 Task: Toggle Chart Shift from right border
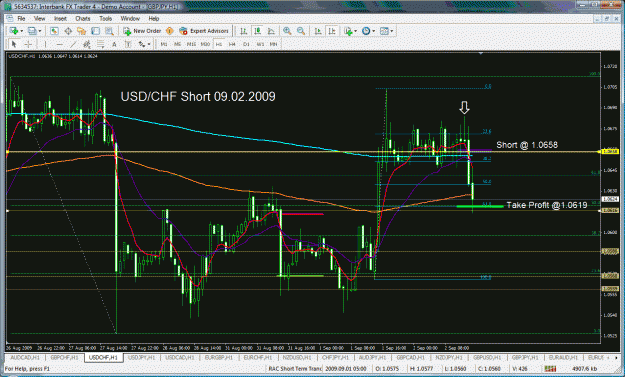(x=332, y=31)
